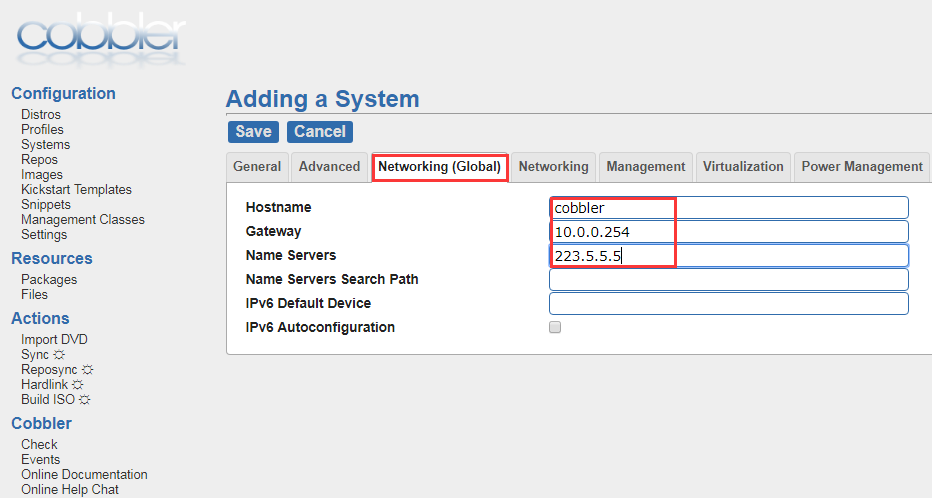
Task: Start the Build ISO action
Action: 48,399
